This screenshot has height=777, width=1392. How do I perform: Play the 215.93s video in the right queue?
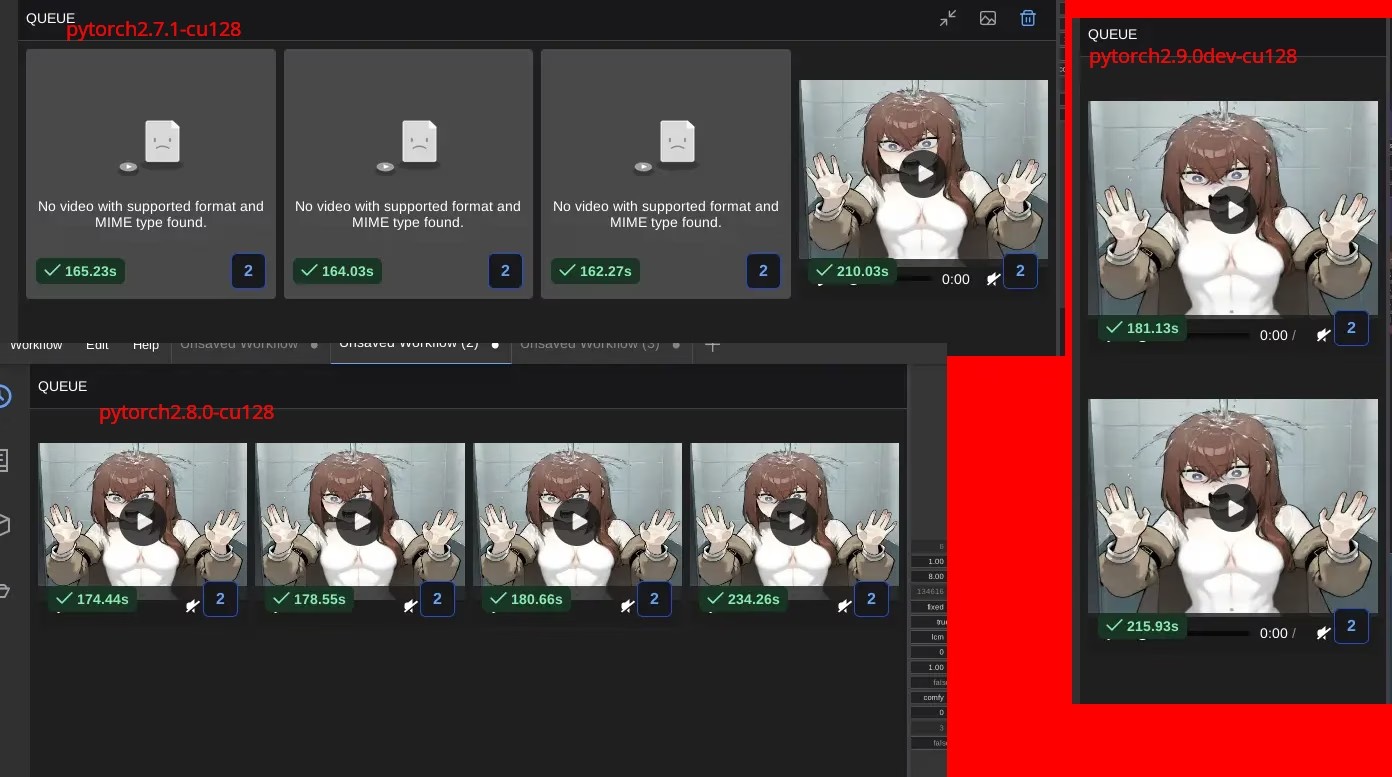point(1233,508)
